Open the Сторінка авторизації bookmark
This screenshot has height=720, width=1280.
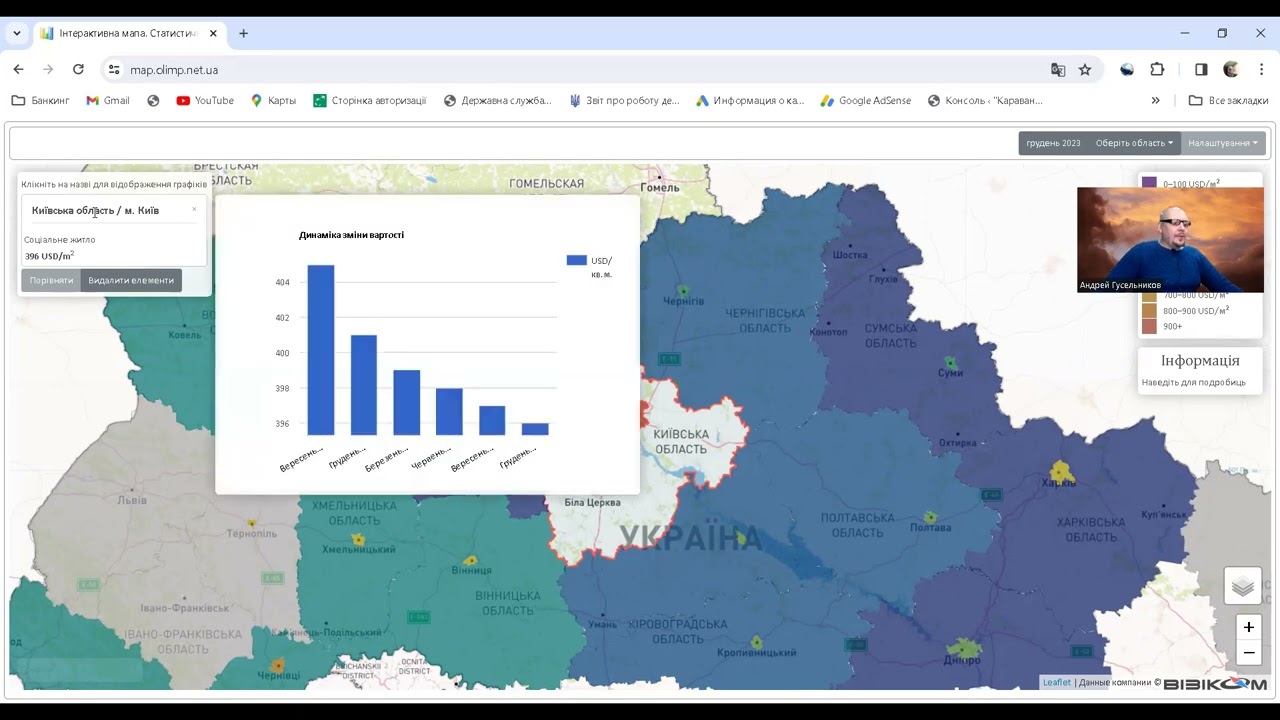pyautogui.click(x=370, y=100)
